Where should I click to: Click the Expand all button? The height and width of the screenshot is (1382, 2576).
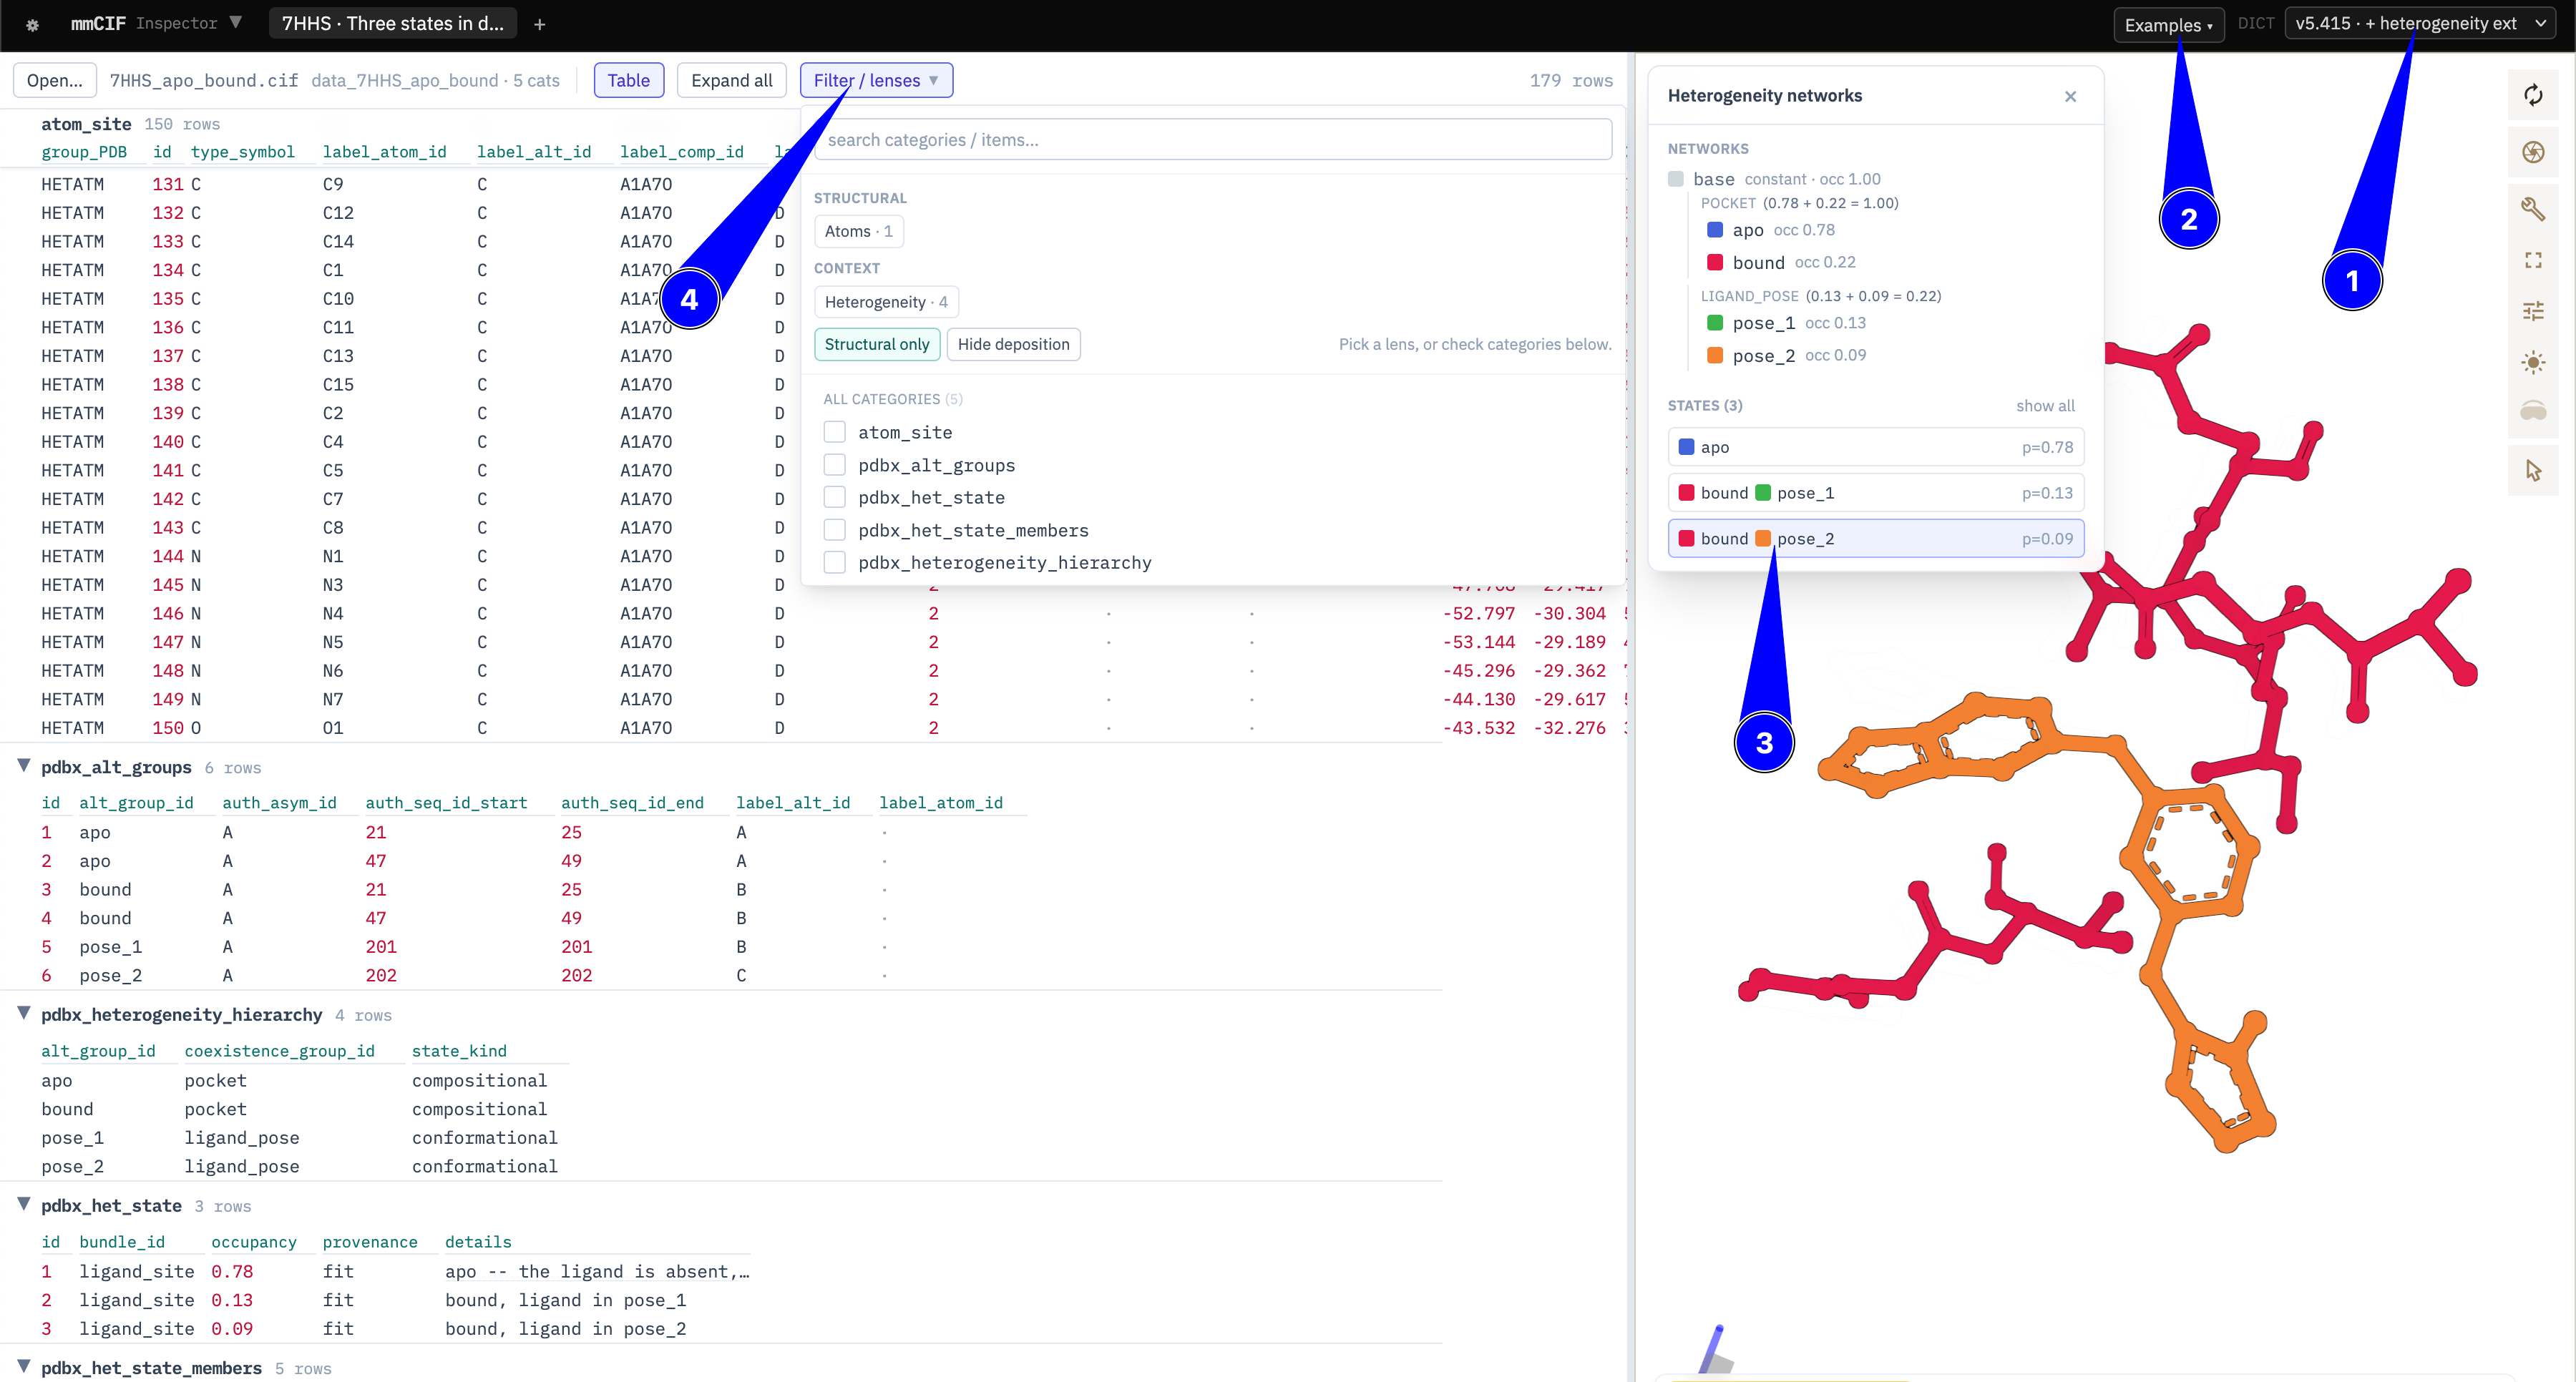731,80
